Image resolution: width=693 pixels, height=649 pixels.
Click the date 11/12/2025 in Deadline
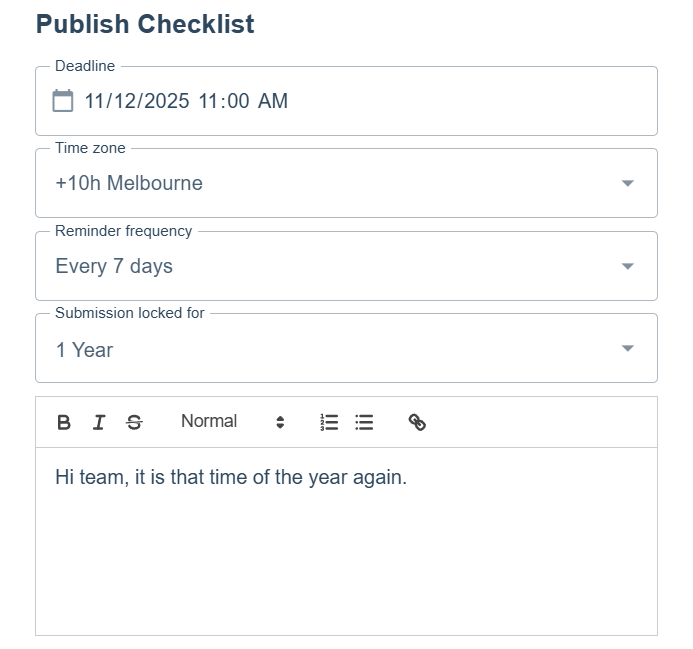pos(136,101)
